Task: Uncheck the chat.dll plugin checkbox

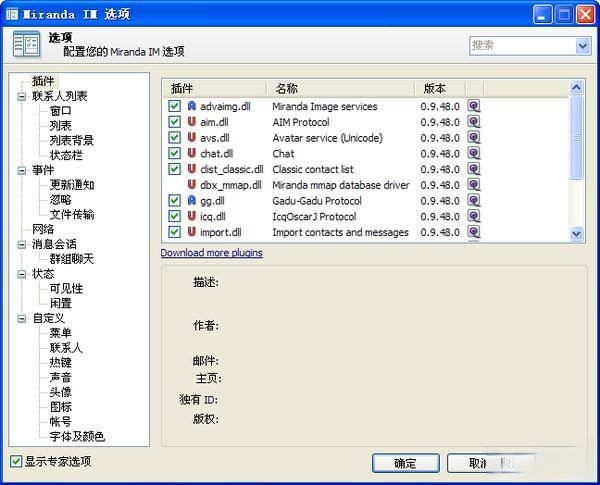Action: tap(174, 153)
